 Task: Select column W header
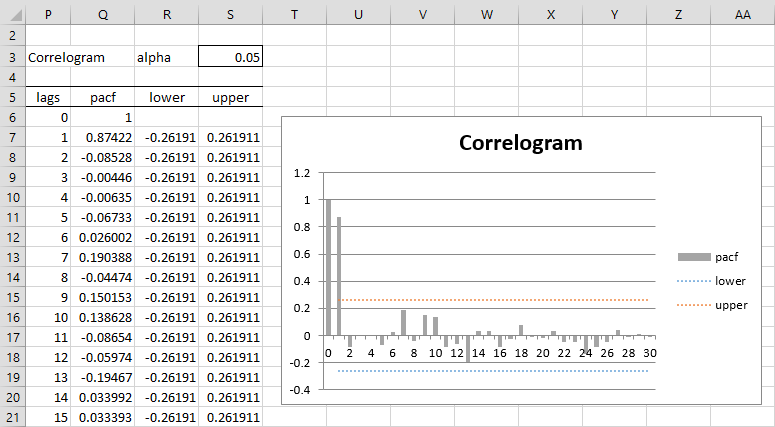pos(486,14)
